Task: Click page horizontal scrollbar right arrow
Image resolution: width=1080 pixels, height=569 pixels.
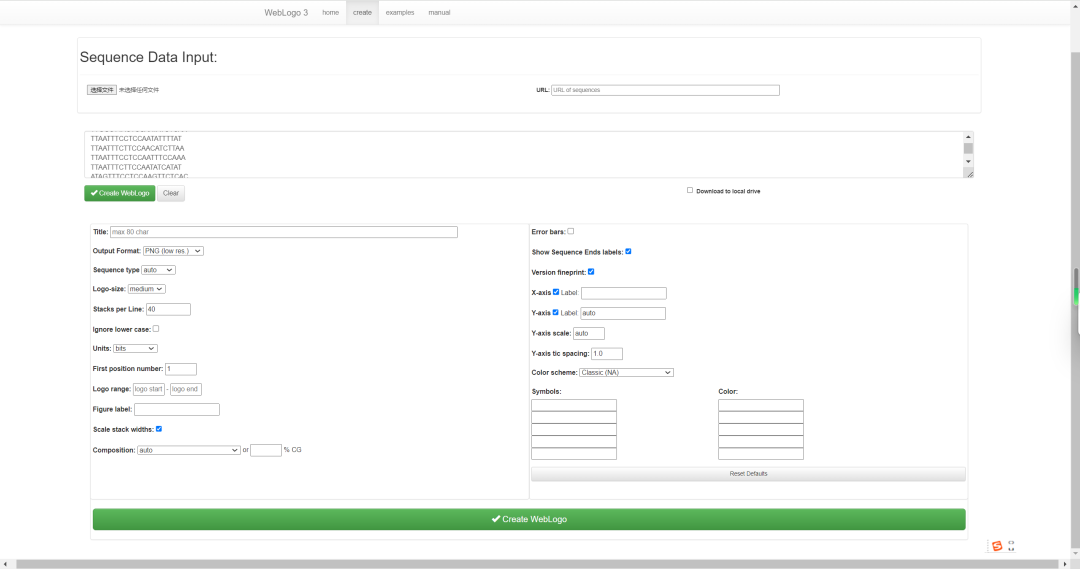Action: (1066, 564)
